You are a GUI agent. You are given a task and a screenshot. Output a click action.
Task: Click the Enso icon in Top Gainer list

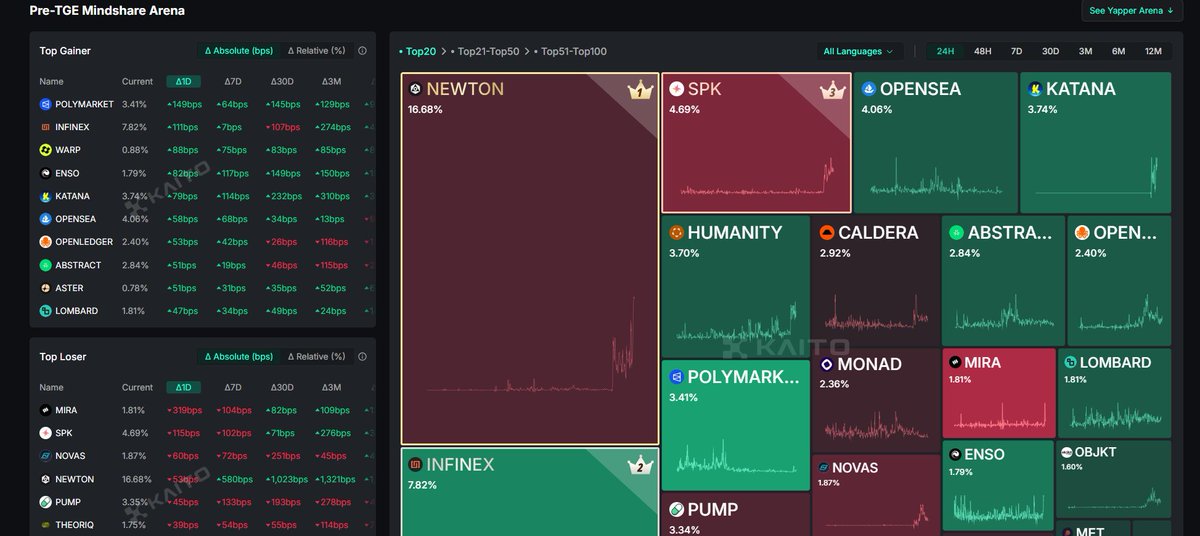pos(45,173)
